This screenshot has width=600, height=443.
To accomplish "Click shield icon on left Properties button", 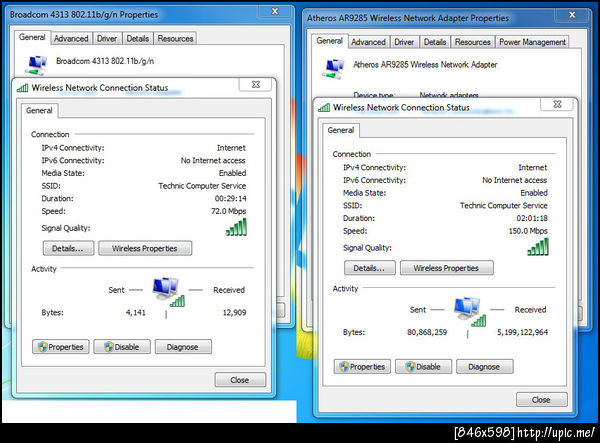I will pyautogui.click(x=43, y=347).
